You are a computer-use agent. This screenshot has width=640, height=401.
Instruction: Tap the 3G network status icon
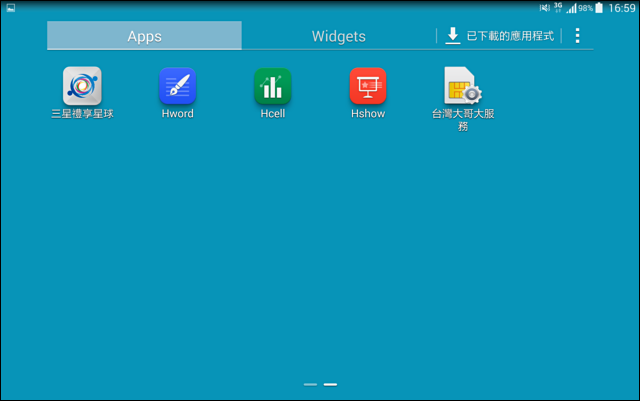point(558,7)
